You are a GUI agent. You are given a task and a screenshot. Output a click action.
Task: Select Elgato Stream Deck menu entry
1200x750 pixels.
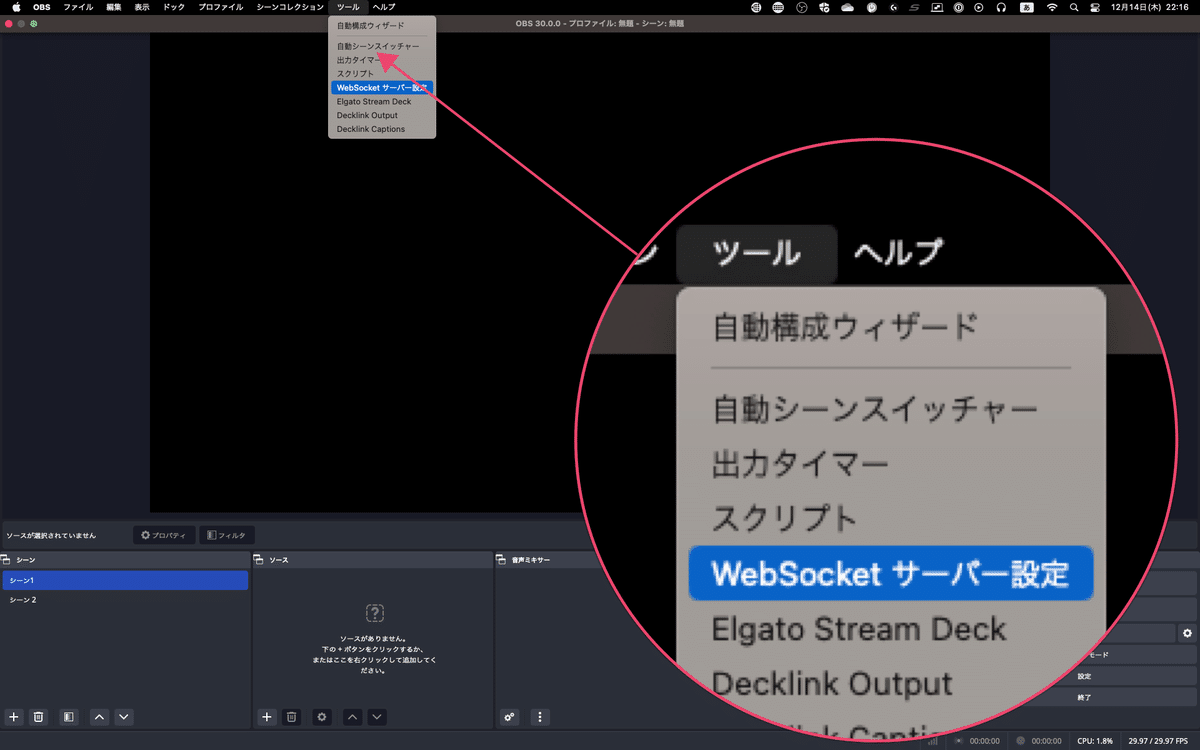tap(375, 101)
